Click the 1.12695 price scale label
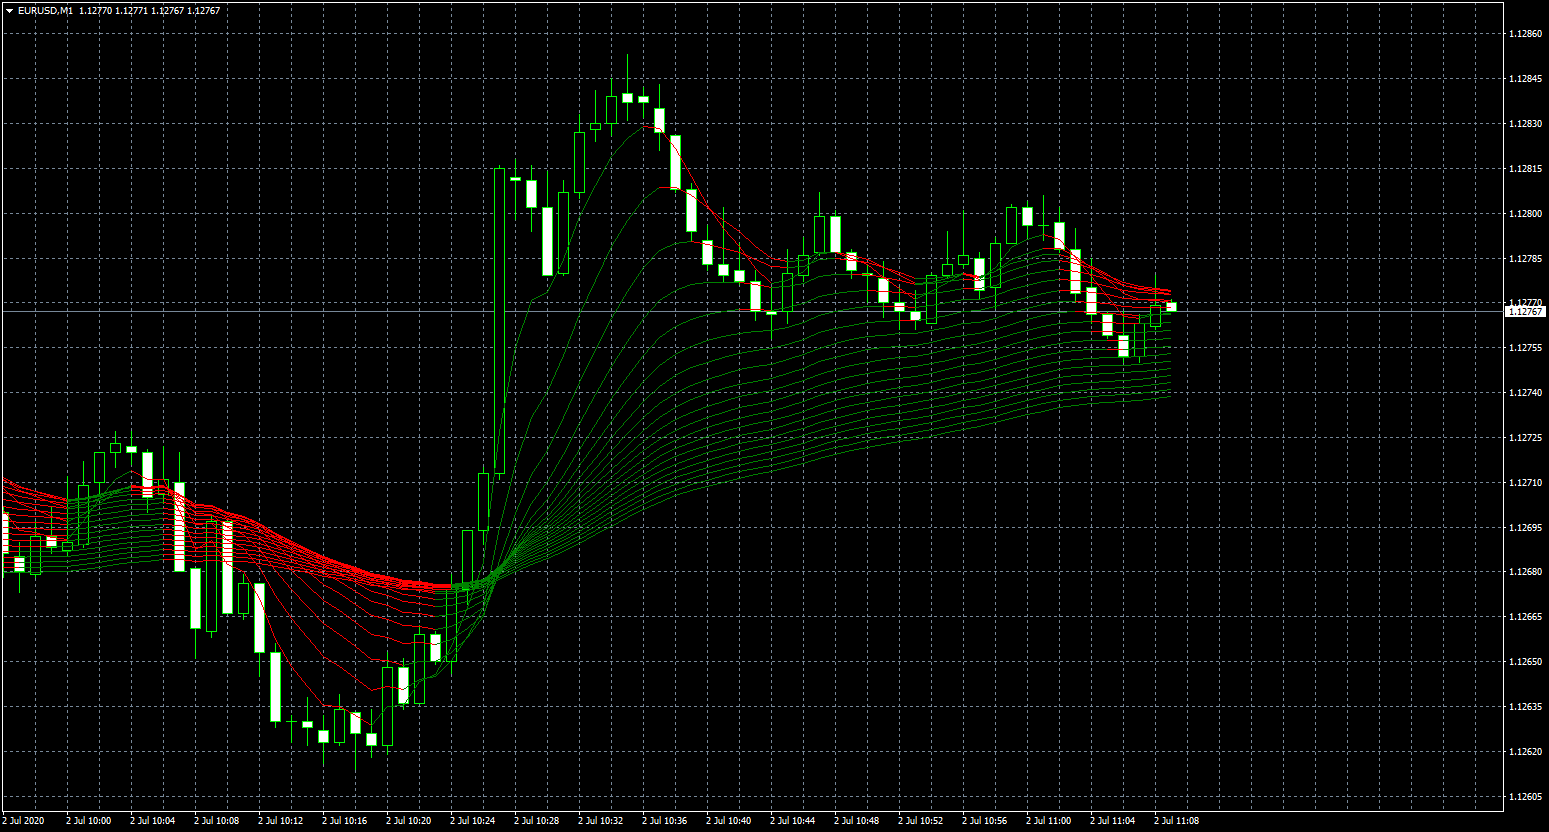Image resolution: width=1549 pixels, height=832 pixels. click(1524, 528)
